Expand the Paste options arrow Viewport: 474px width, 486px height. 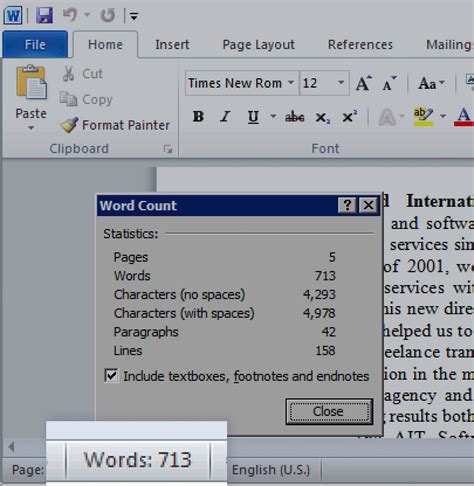(x=31, y=128)
